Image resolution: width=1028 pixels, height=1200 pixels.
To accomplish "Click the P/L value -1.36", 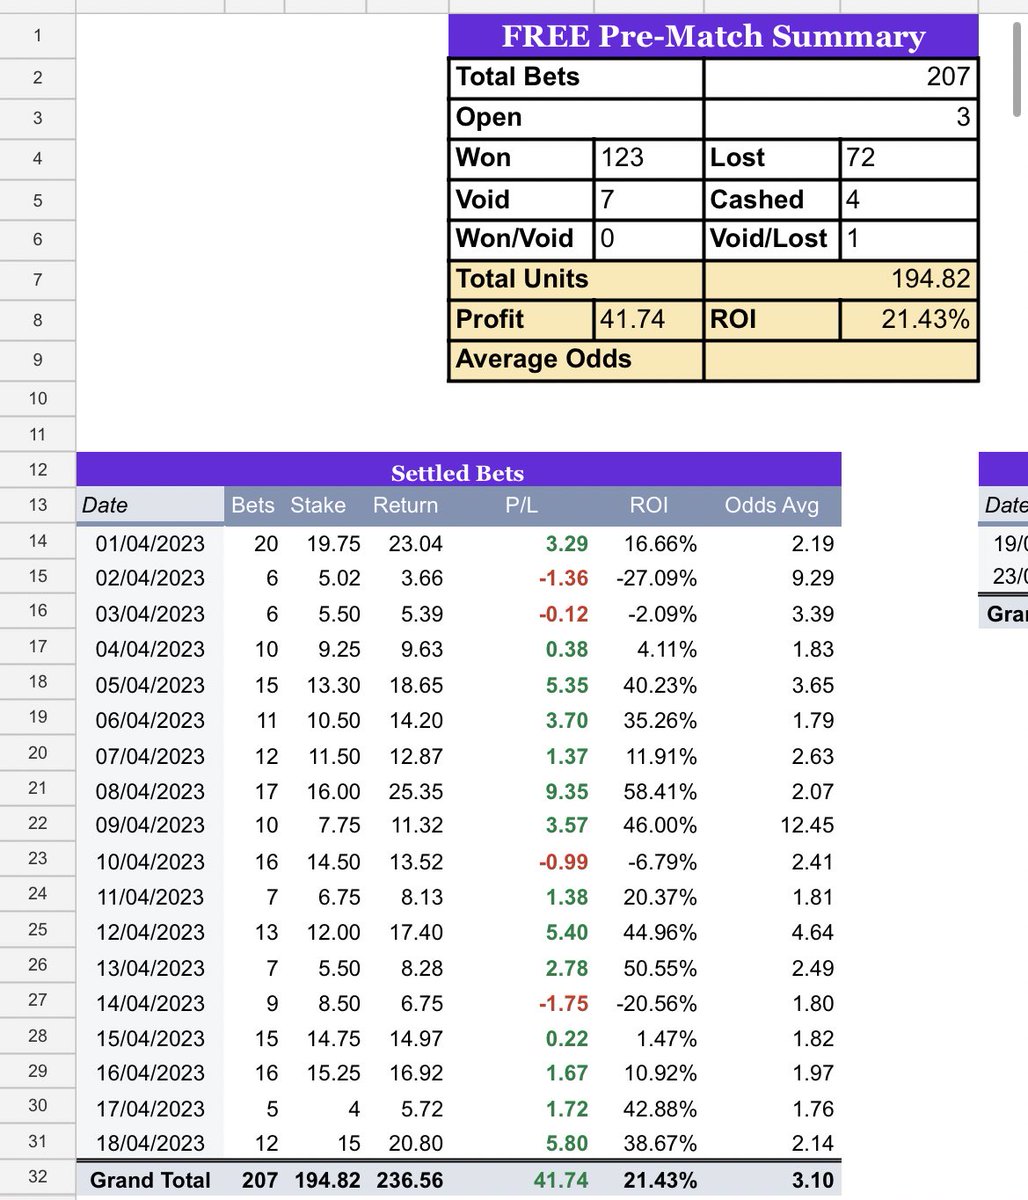I will pos(564,579).
